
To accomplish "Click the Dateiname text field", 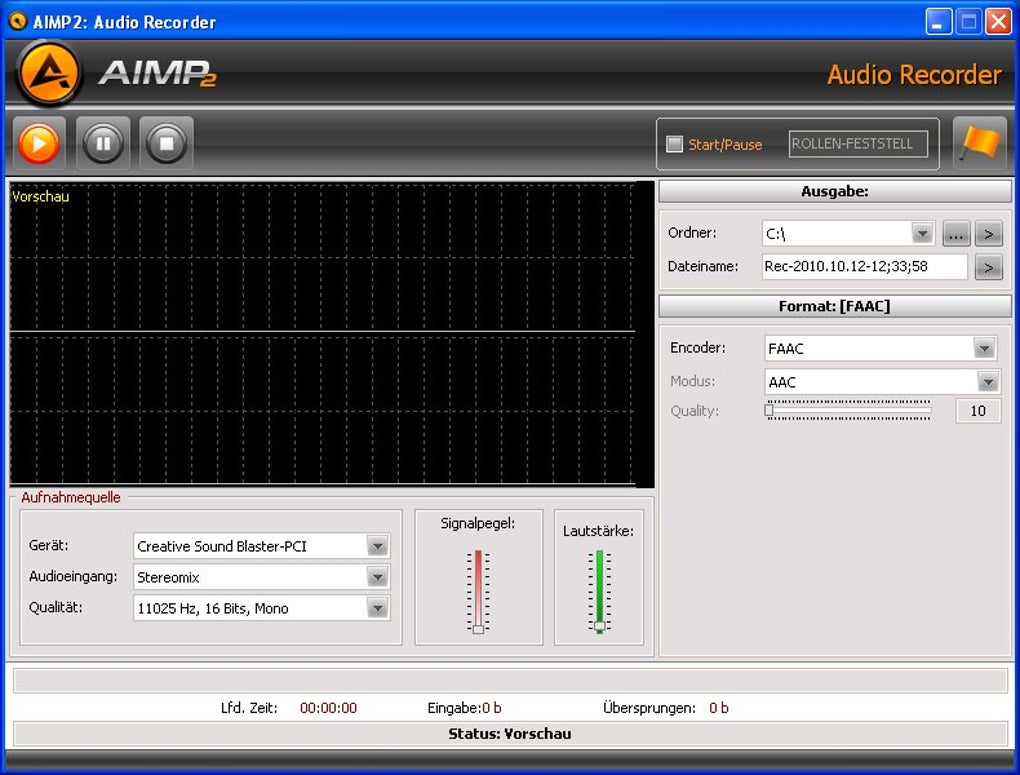I will tap(865, 266).
